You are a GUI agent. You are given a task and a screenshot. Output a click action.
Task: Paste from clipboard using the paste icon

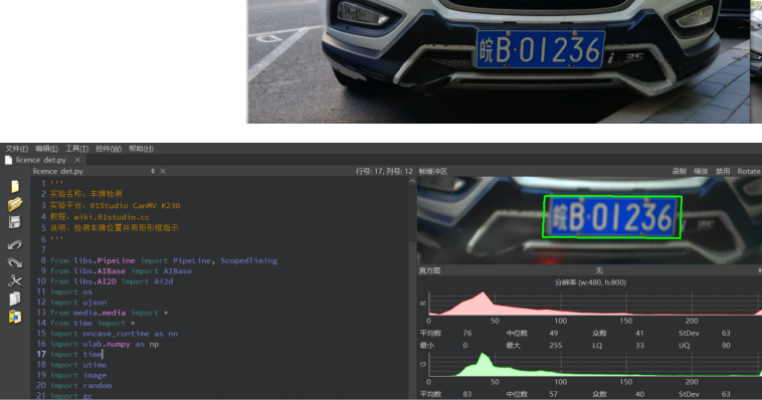(x=15, y=316)
